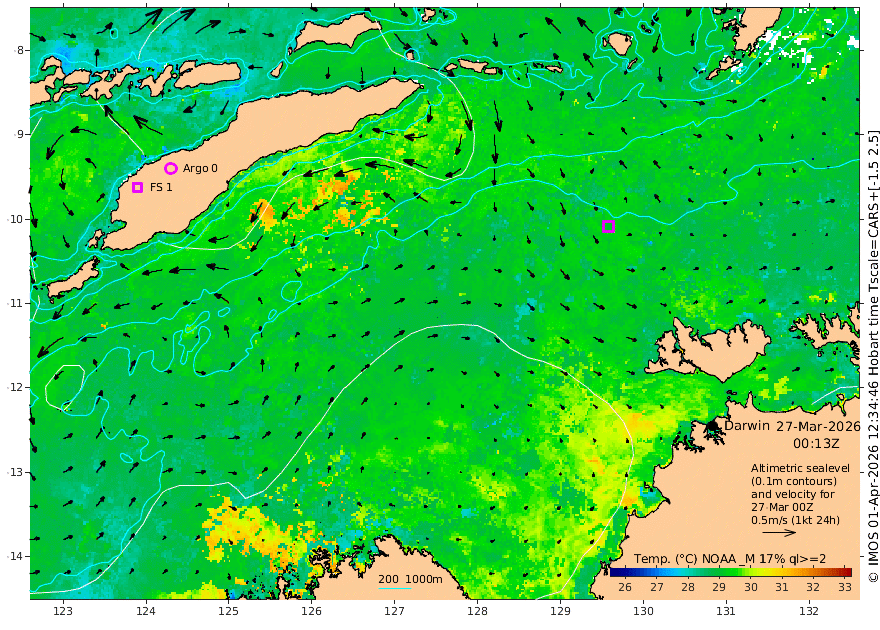The width and height of the screenshot is (880, 630).
Task: Click the 'Argo 0' label text
Action: point(200,168)
